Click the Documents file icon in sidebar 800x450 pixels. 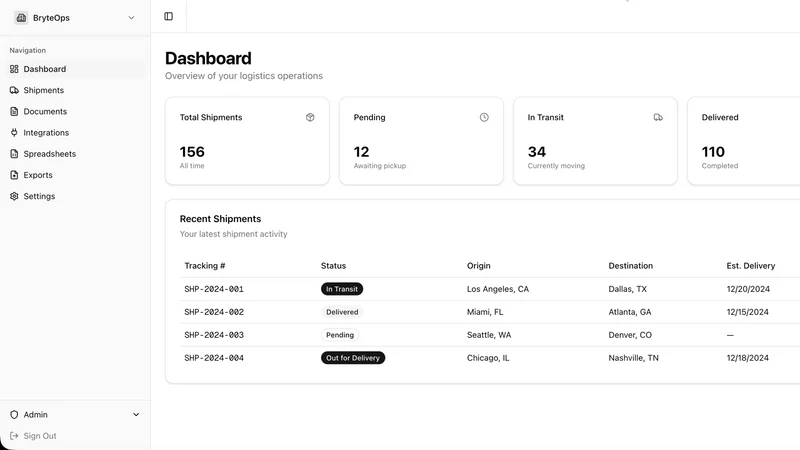tap(14, 111)
